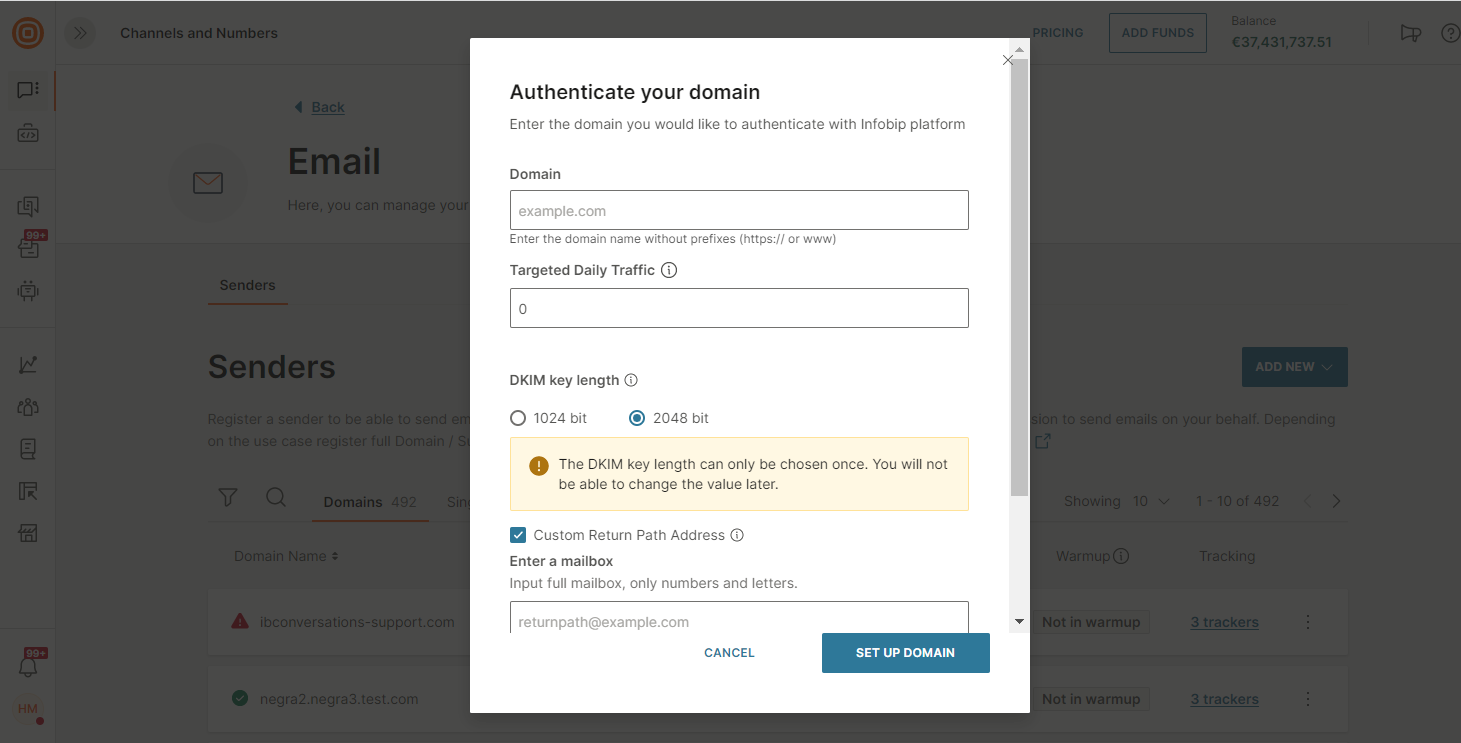Click the SET UP DOMAIN button
The image size is (1461, 743).
[x=905, y=653]
